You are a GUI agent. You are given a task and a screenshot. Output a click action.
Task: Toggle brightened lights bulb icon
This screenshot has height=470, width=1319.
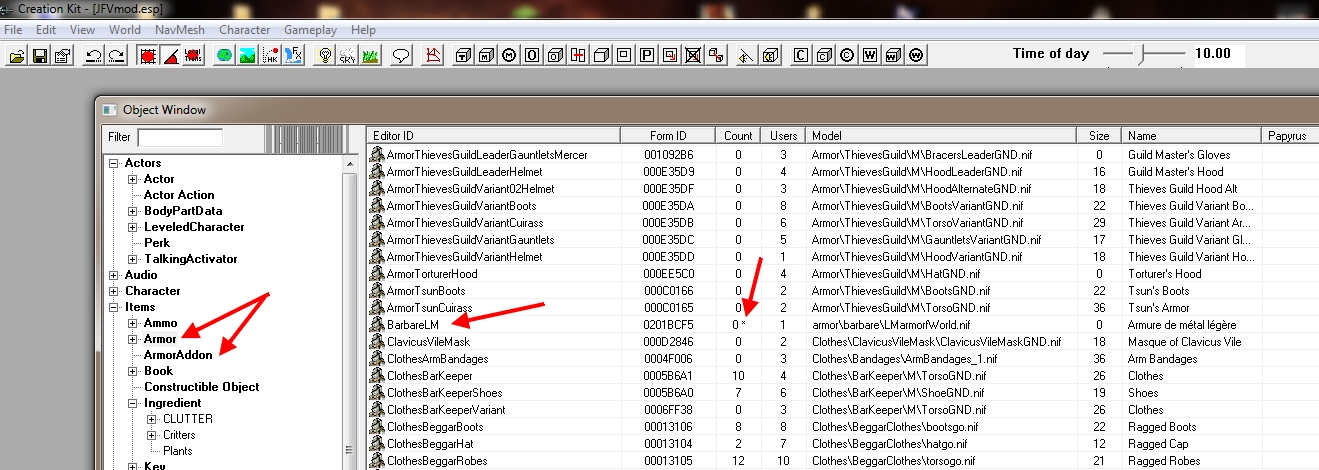tap(325, 56)
